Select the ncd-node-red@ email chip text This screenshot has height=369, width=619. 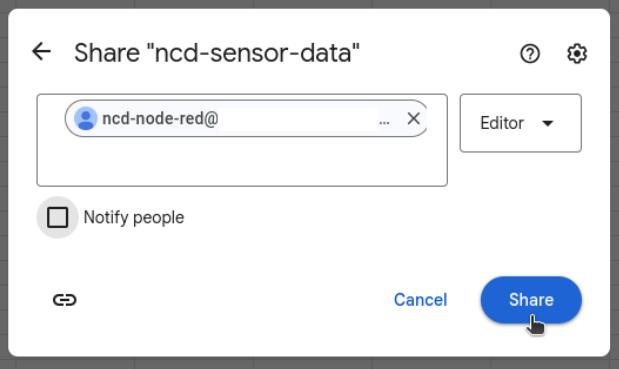click(160, 118)
